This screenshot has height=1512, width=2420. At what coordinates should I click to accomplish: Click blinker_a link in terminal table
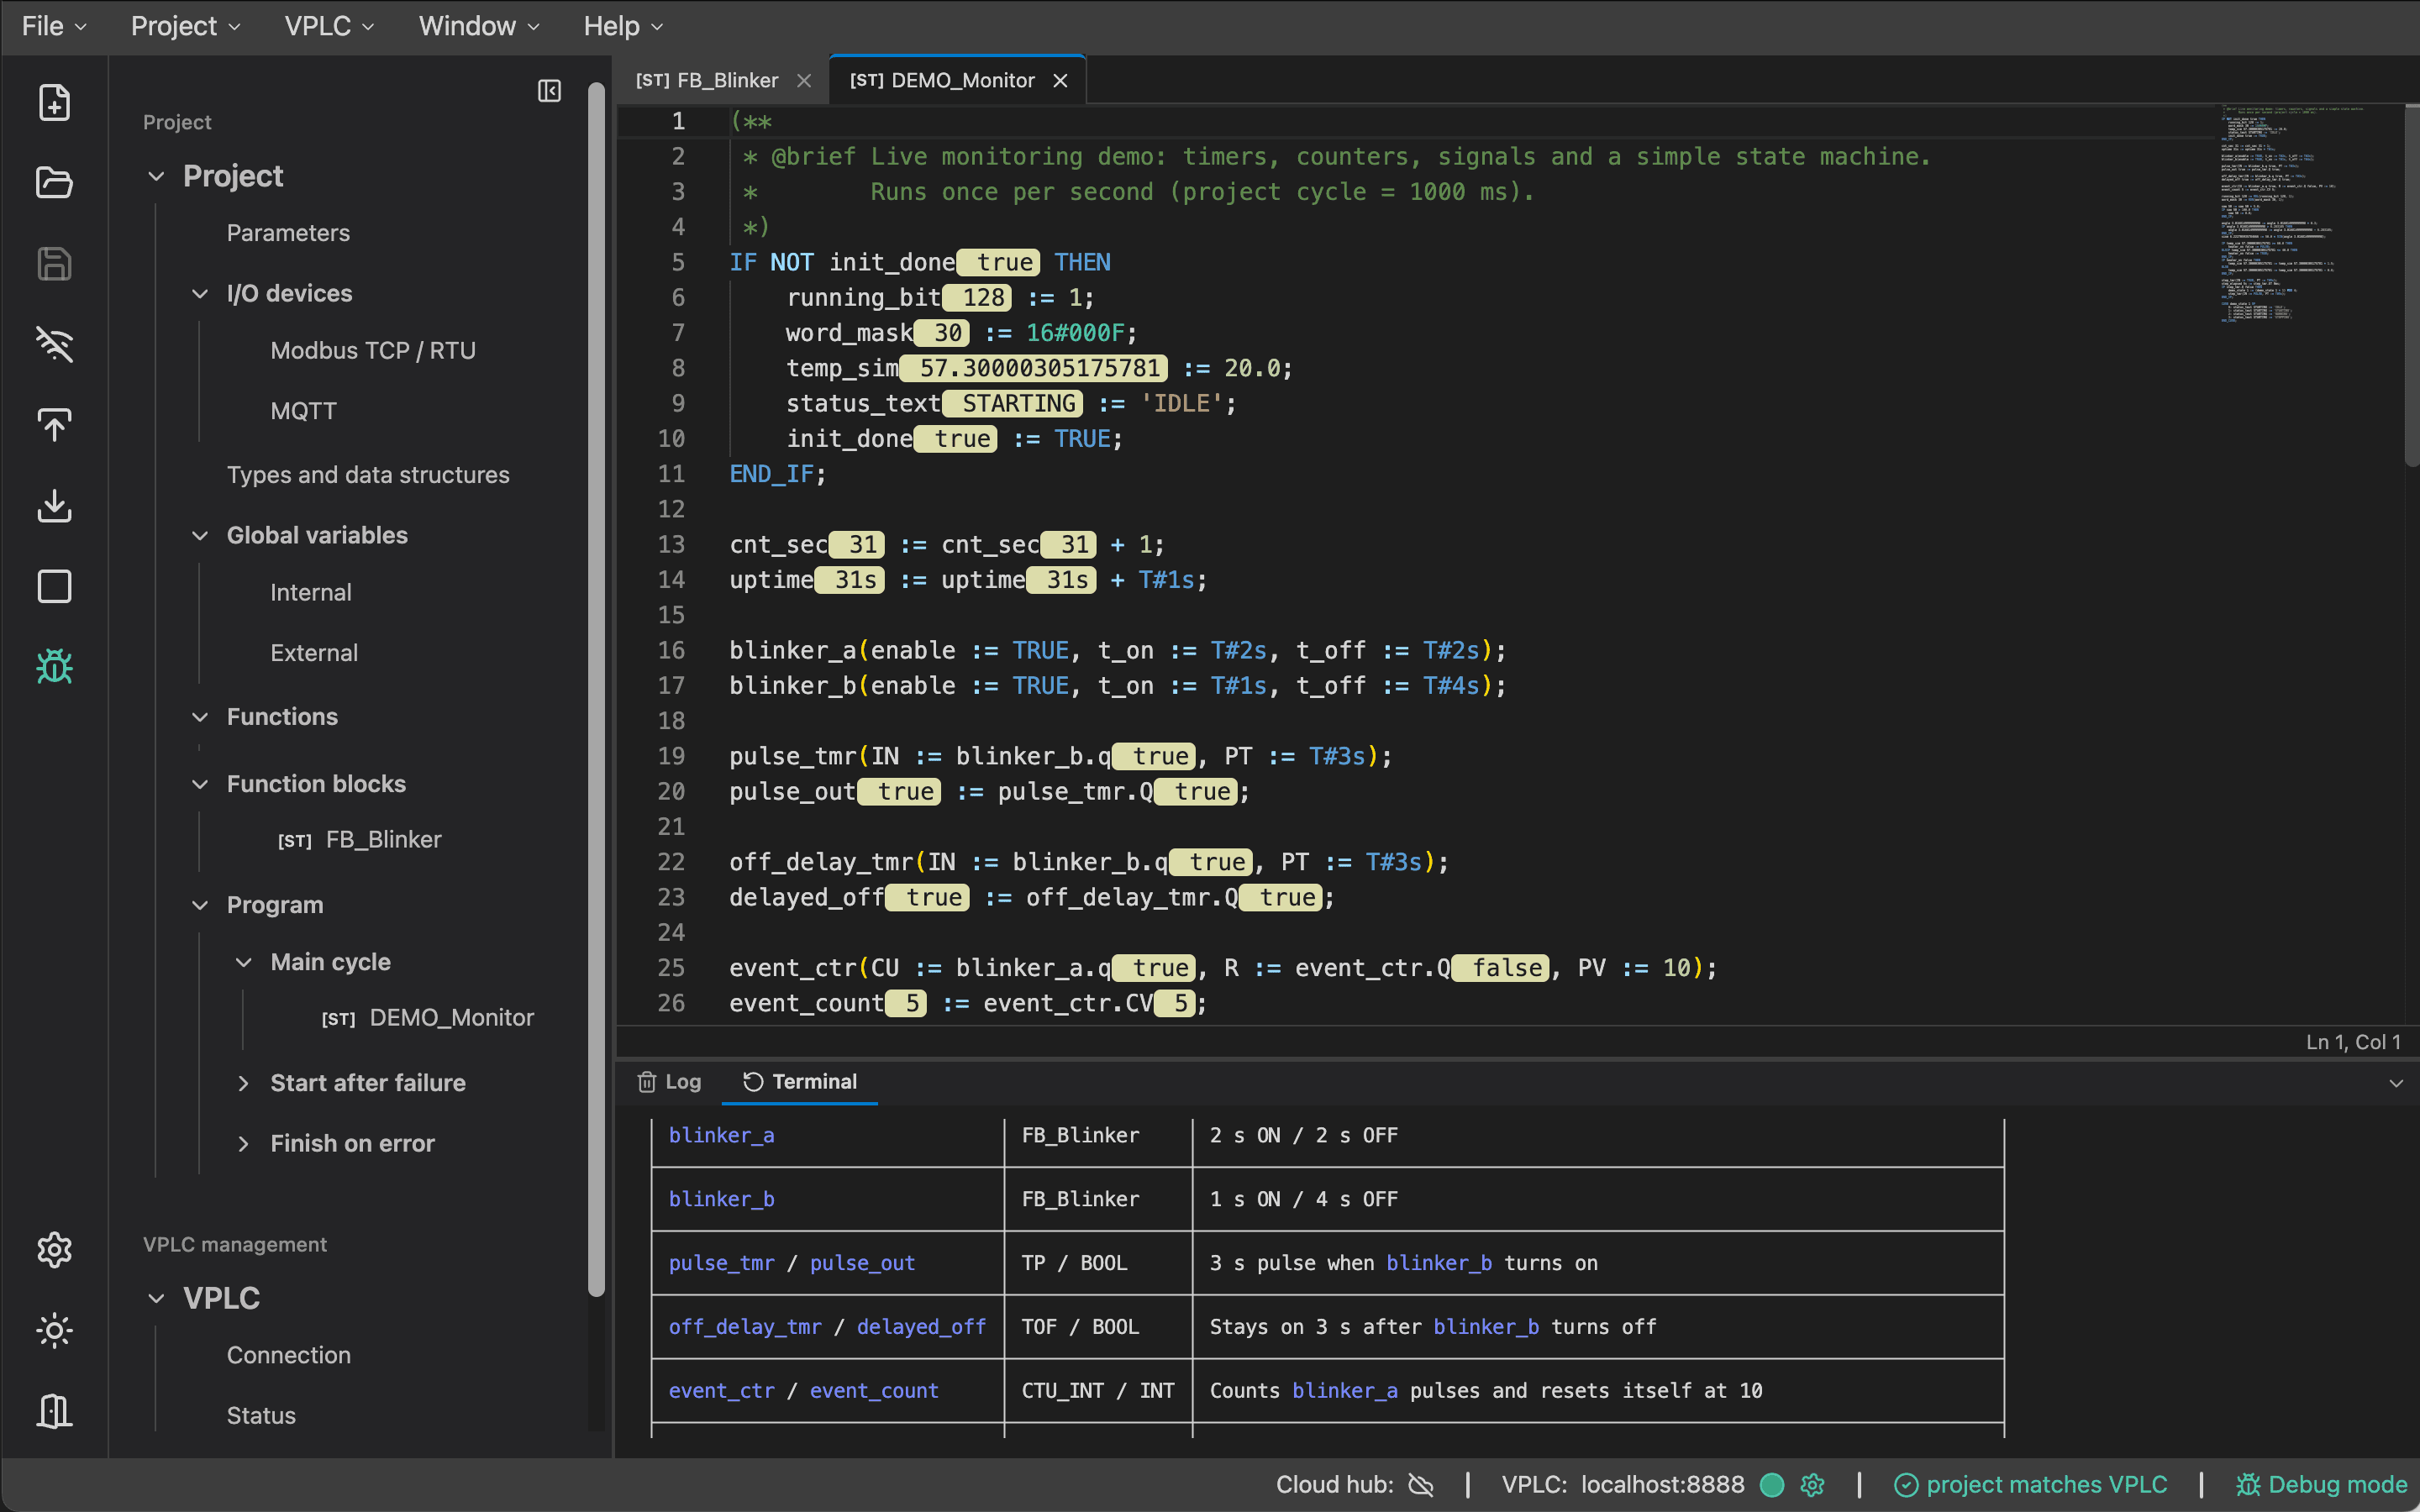pos(721,1135)
